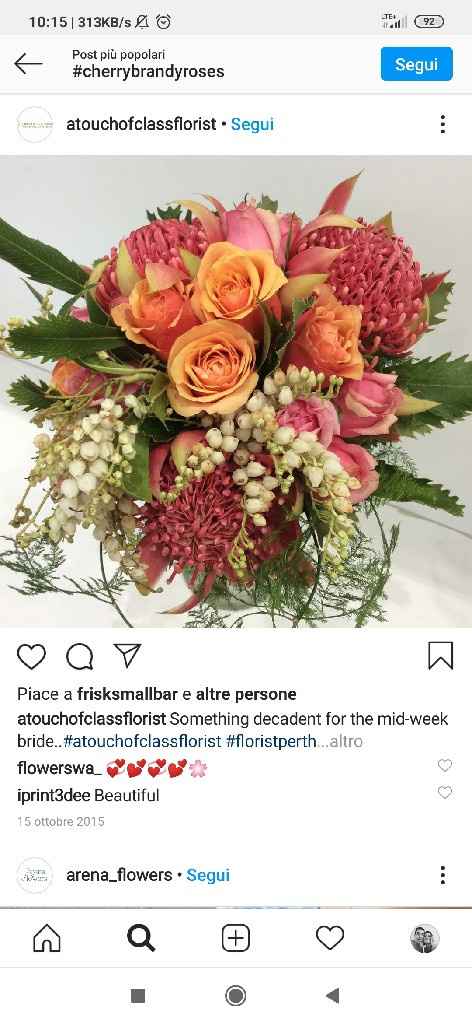Tap the Android back triangle in the navigation bar
Image resolution: width=472 pixels, height=1024 pixels.
tap(332, 995)
